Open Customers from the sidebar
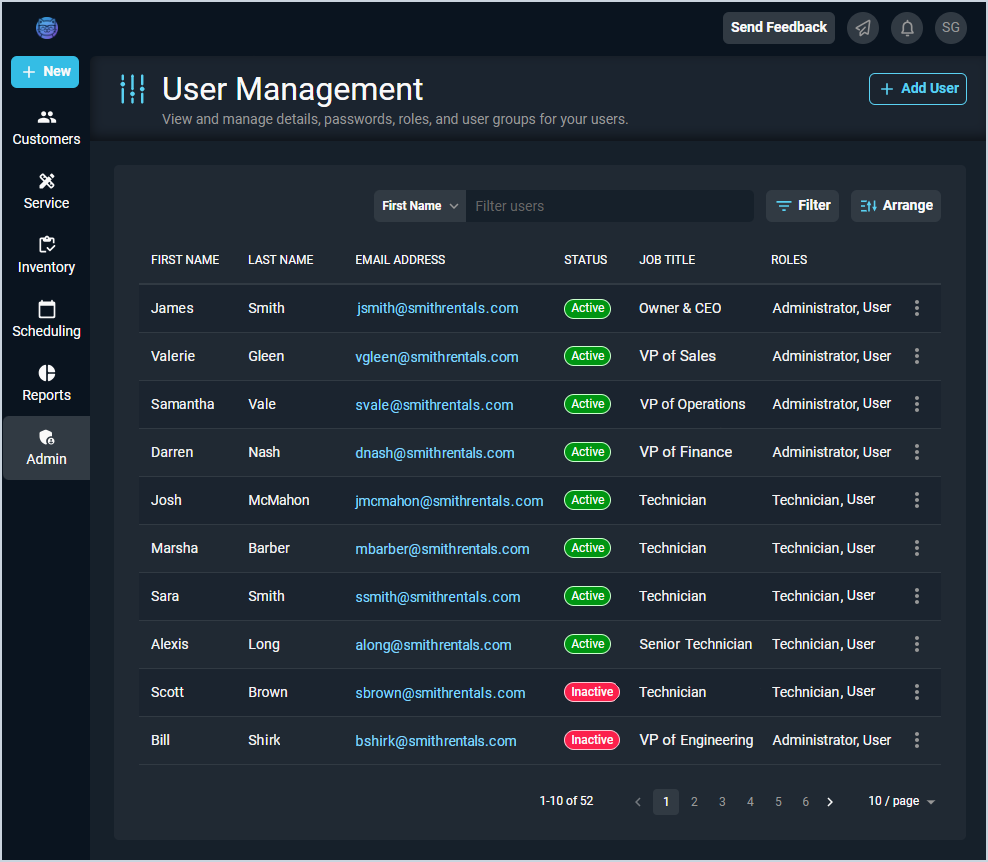Screen dimensions: 988x862 (46, 128)
